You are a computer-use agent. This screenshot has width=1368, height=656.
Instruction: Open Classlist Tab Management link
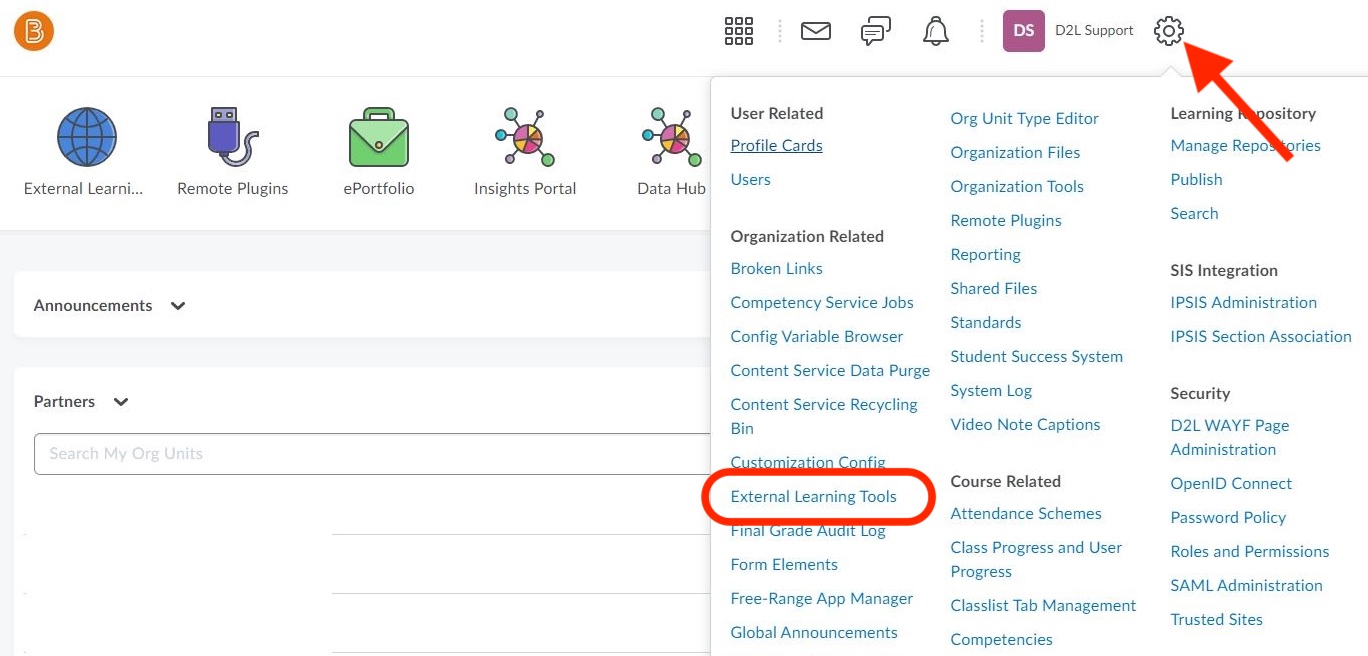pyautogui.click(x=1043, y=606)
